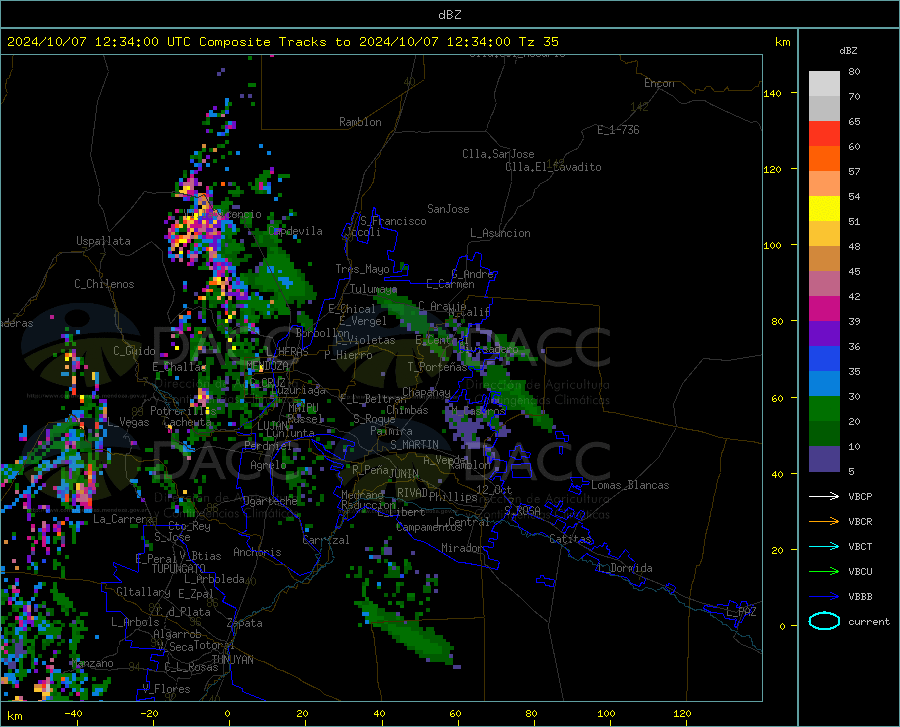This screenshot has width=900, height=727.
Task: Click the blue VBBB arrow legend icon
Action: (824, 596)
